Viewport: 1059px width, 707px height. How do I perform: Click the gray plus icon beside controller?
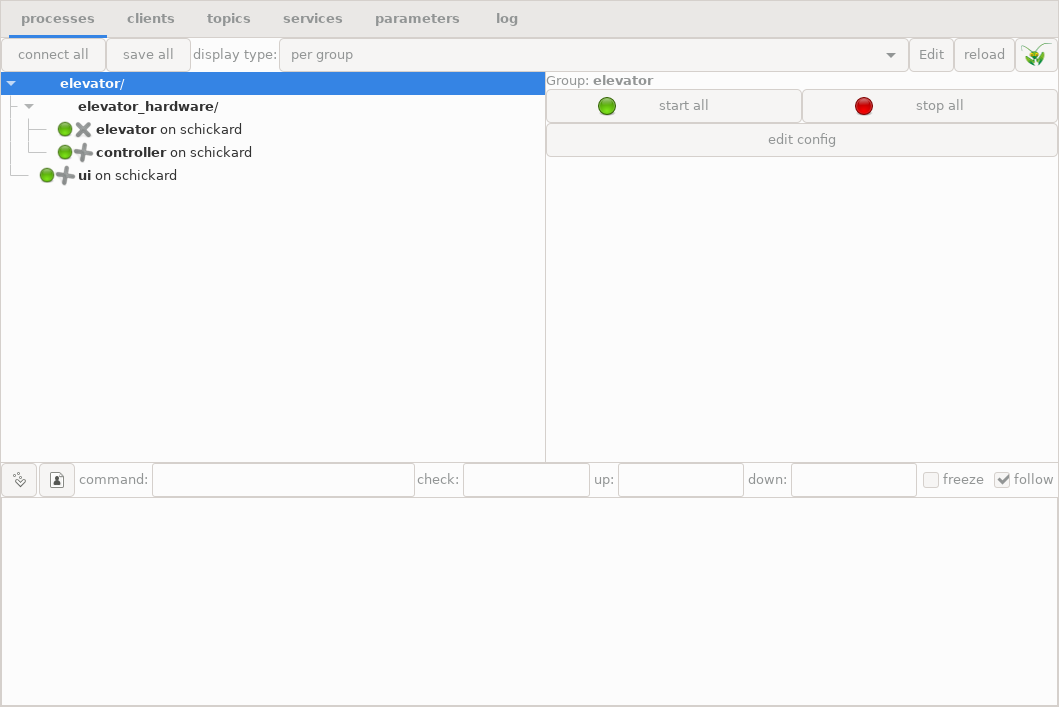[x=83, y=153]
